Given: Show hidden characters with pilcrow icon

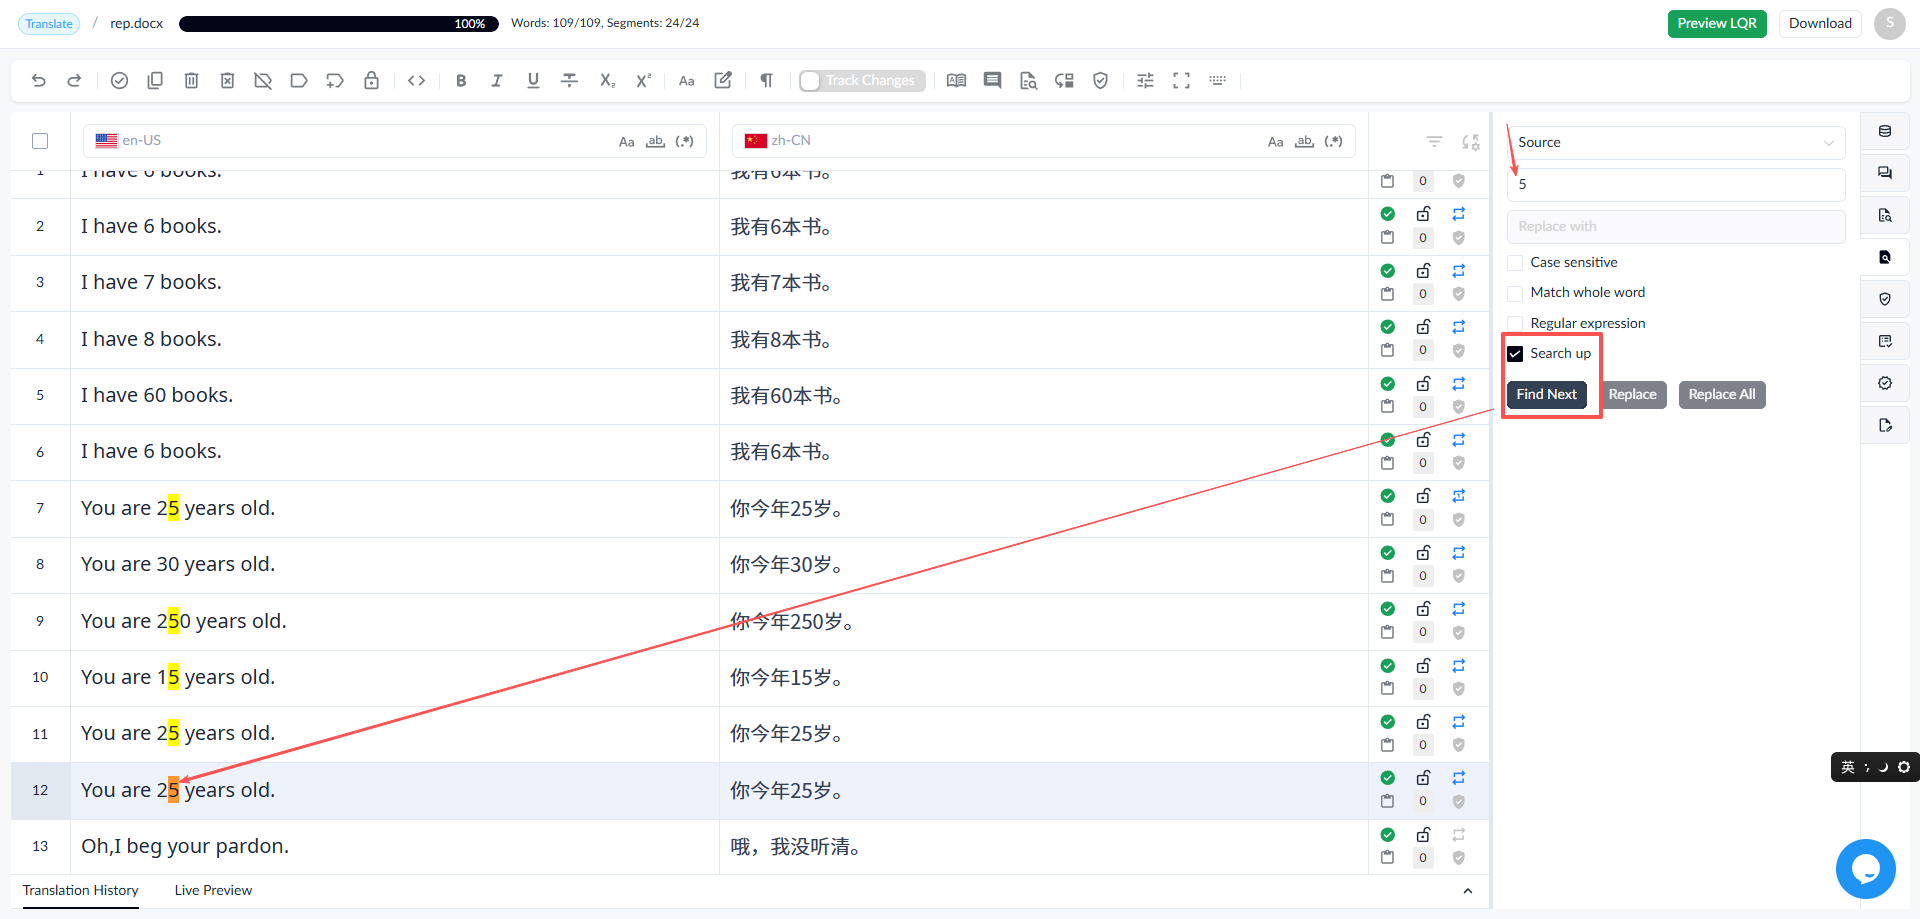Looking at the screenshot, I should click(766, 81).
